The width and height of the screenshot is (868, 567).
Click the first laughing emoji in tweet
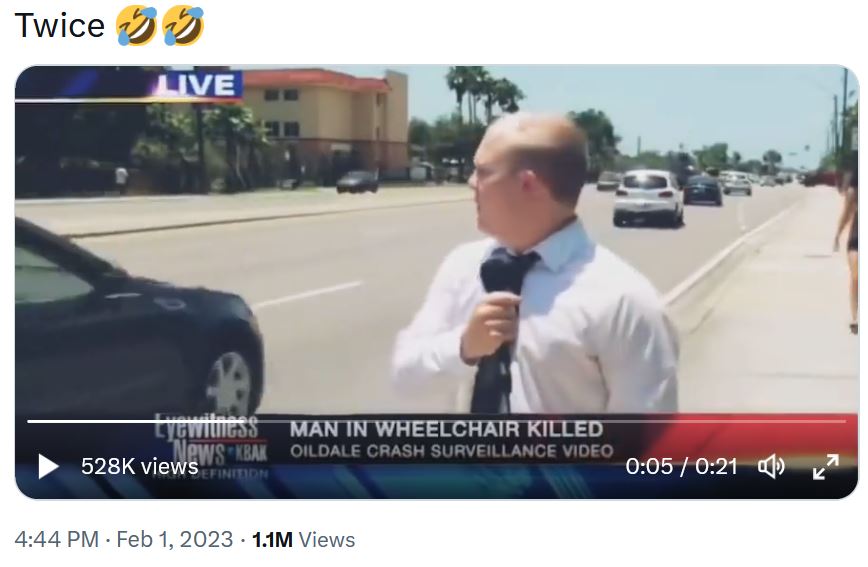[136, 25]
